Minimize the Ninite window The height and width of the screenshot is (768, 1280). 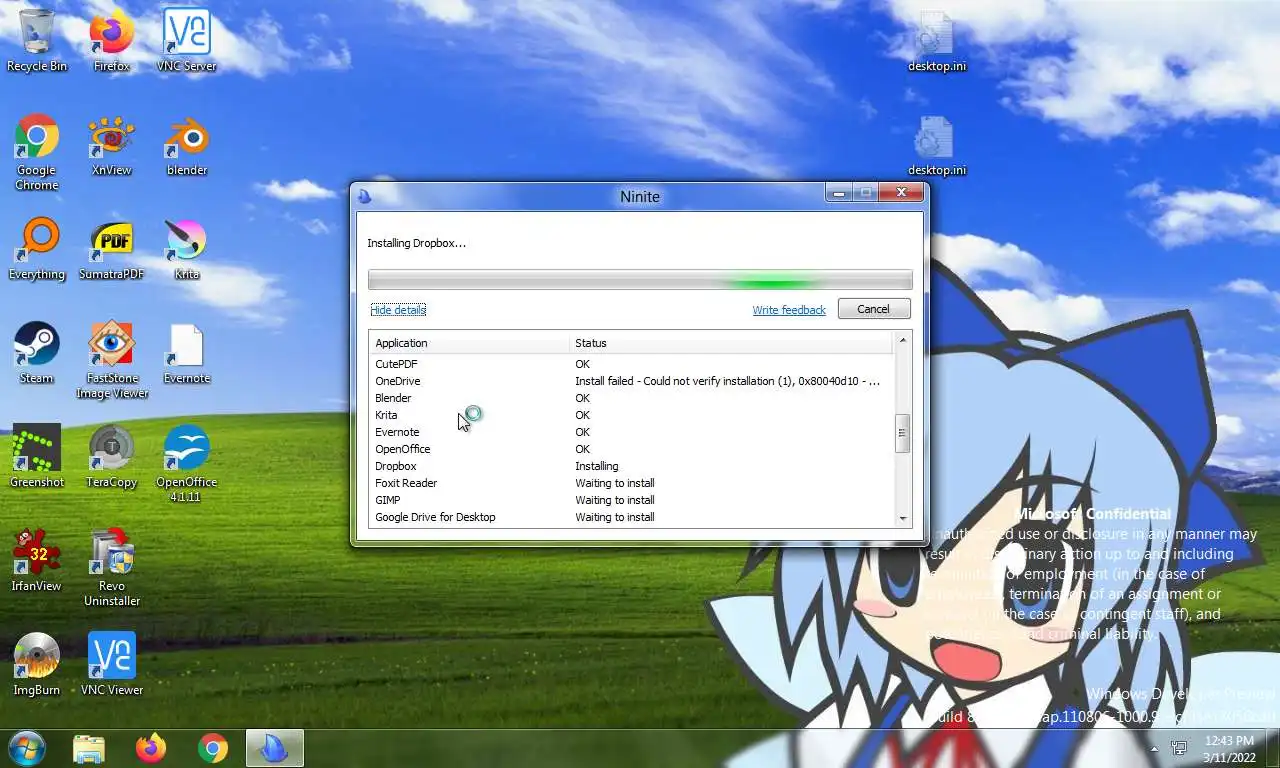coord(839,193)
